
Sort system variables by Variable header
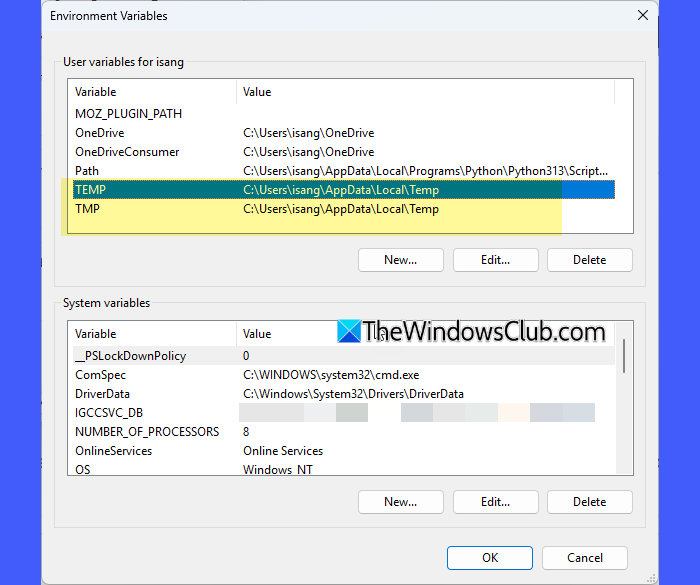tap(154, 334)
